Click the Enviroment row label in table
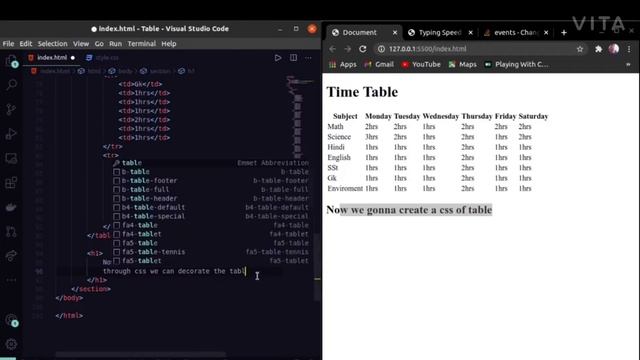Screen dimensions: 640x360 pyautogui.click(x=345, y=189)
